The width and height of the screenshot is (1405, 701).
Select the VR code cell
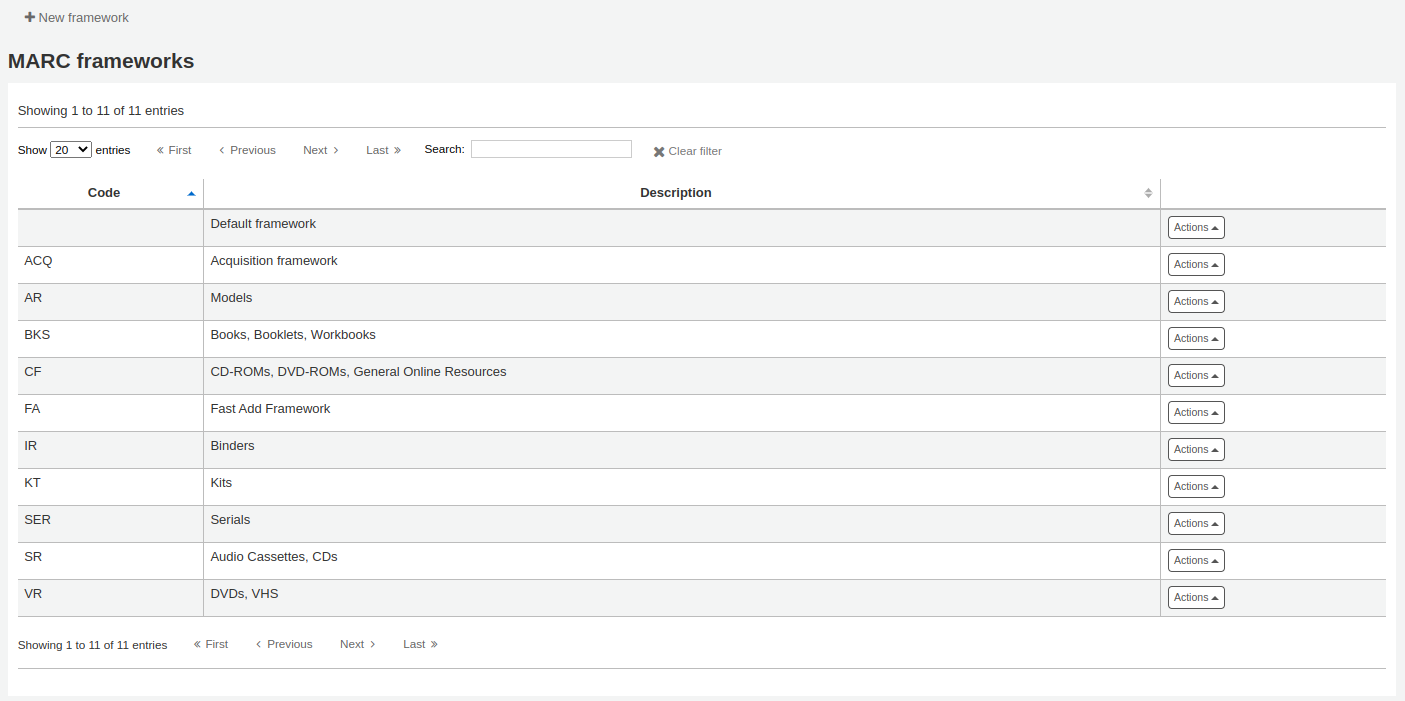[110, 598]
